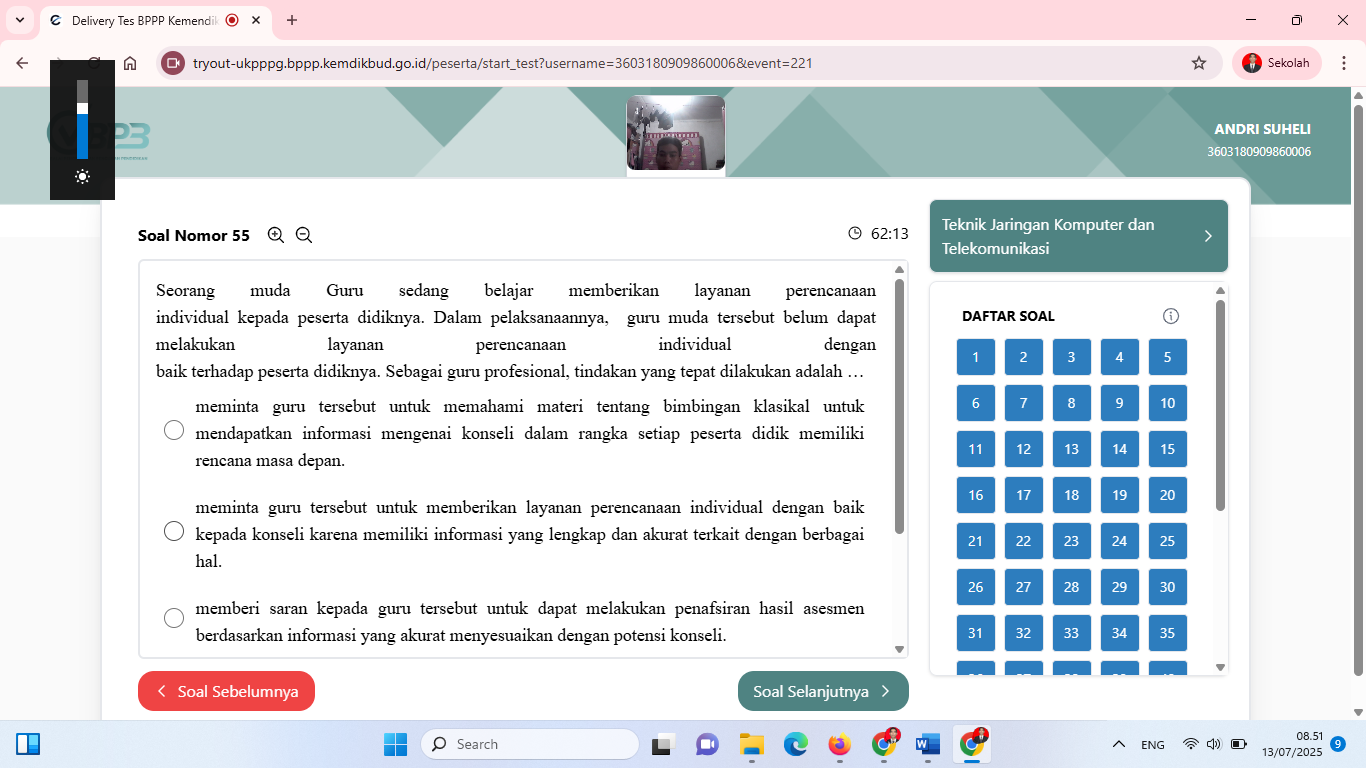Bookmark the page with the star icon

coord(1198,62)
